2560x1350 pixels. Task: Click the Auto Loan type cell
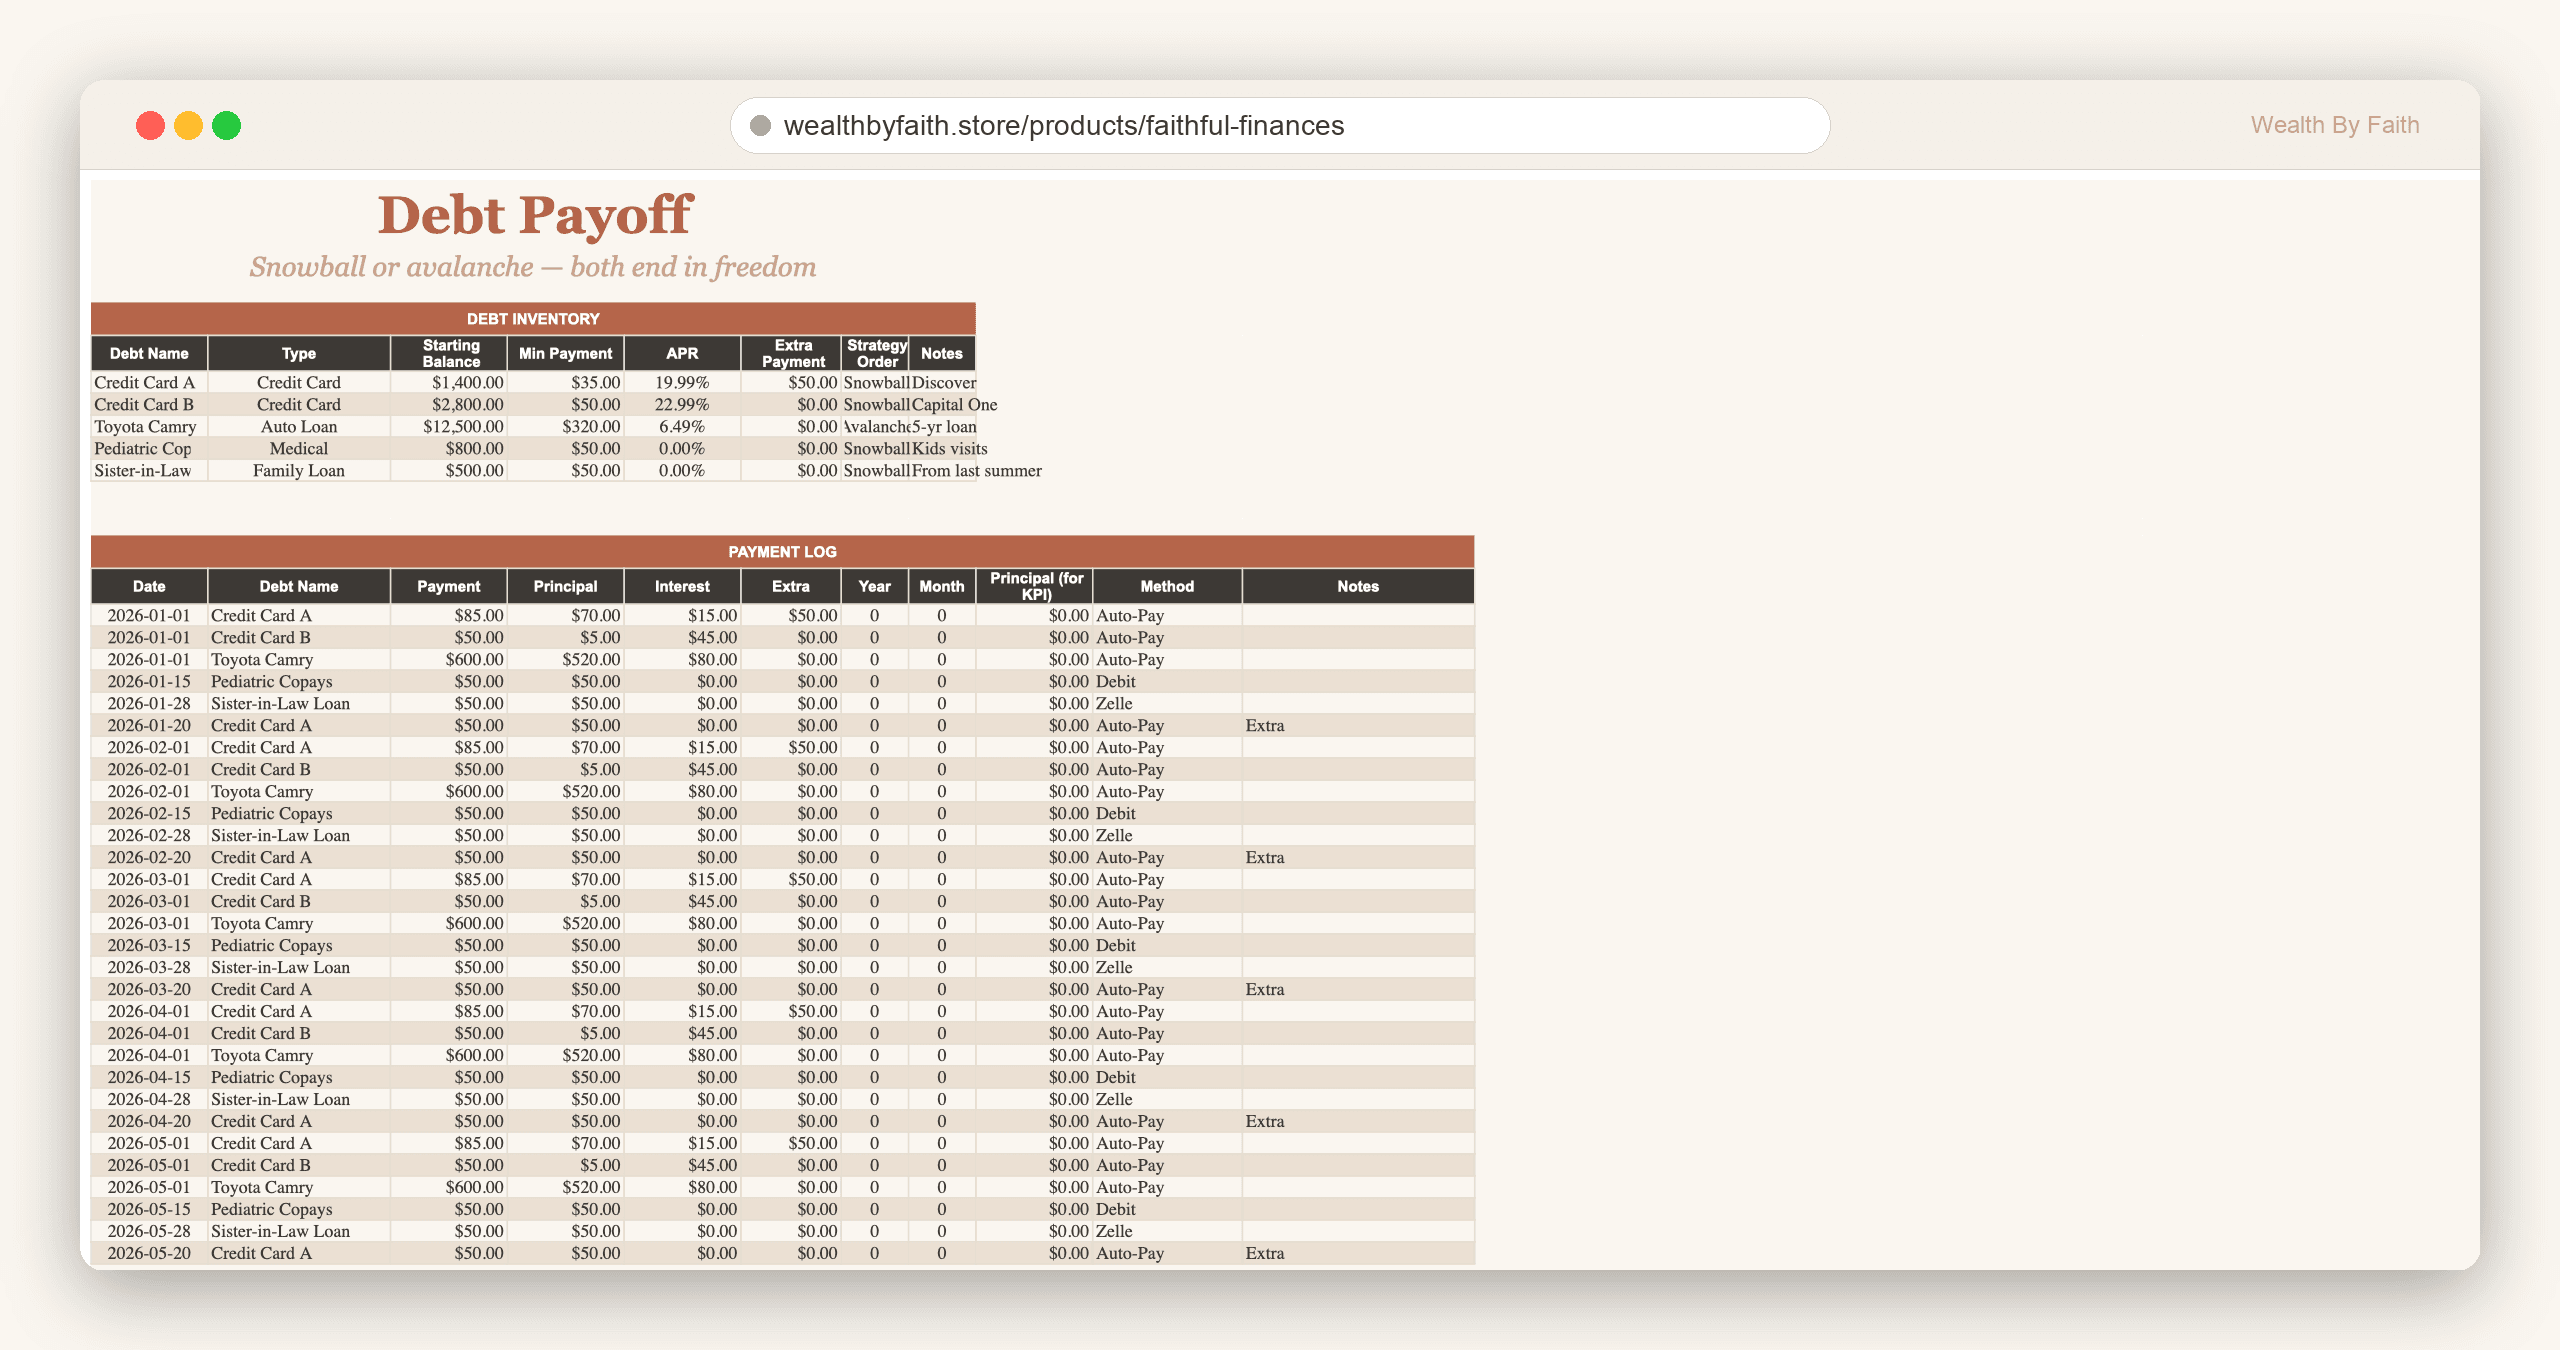tap(299, 426)
